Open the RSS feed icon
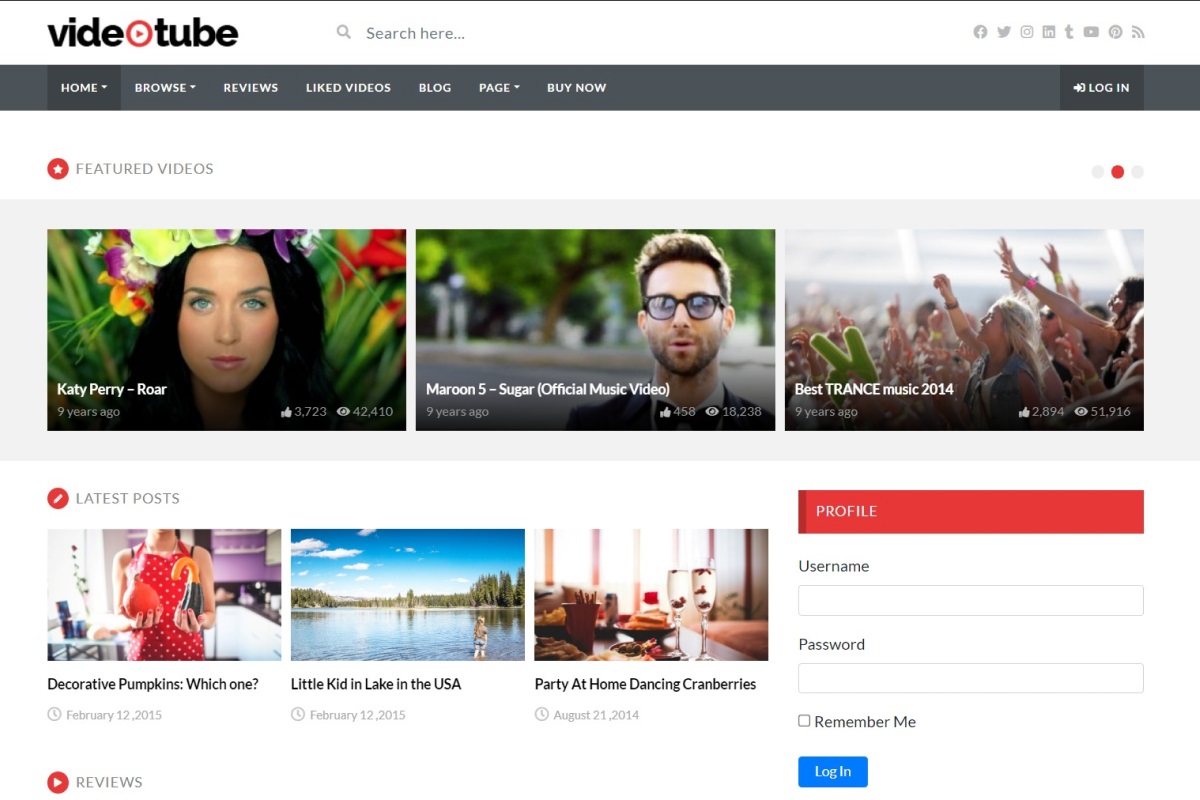The image size is (1200, 800). pyautogui.click(x=1138, y=32)
